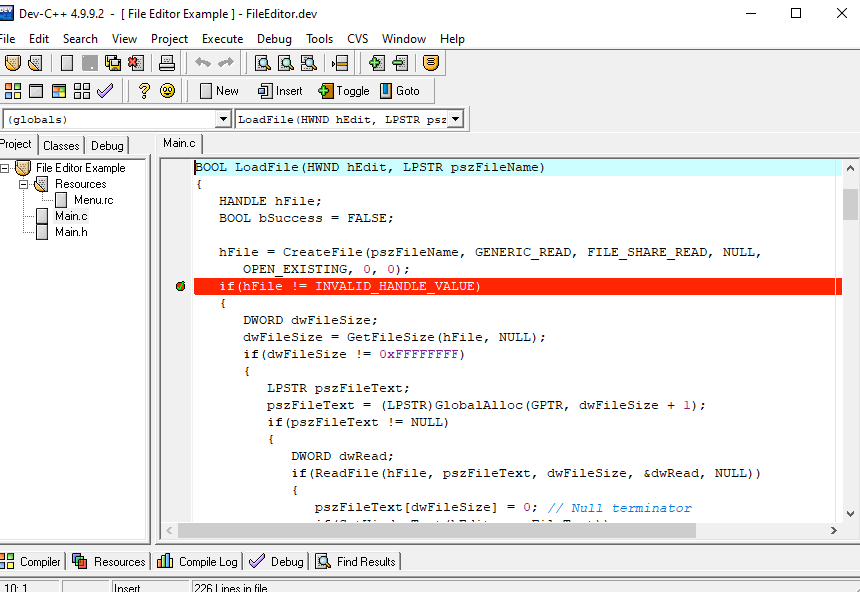Click the Rebuild All grey squares icon
Image resolution: width=860 pixels, height=592 pixels.
click(82, 91)
